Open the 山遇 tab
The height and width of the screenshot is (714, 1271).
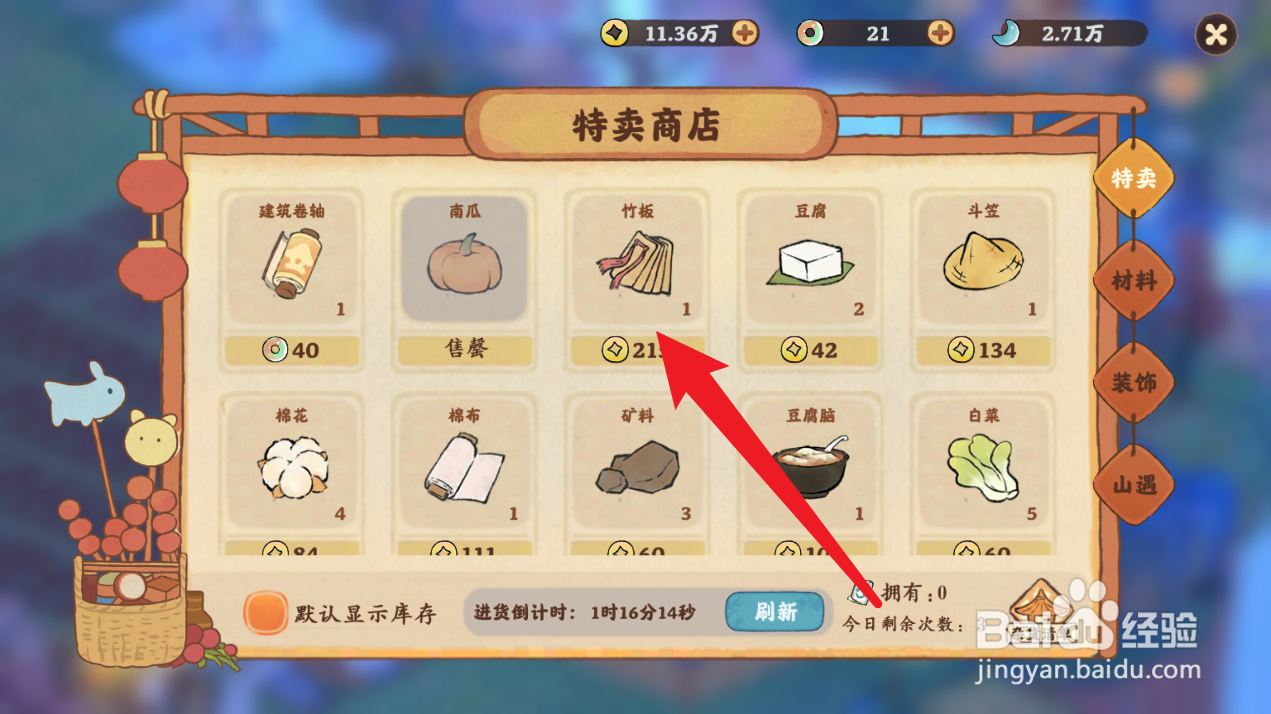1134,485
